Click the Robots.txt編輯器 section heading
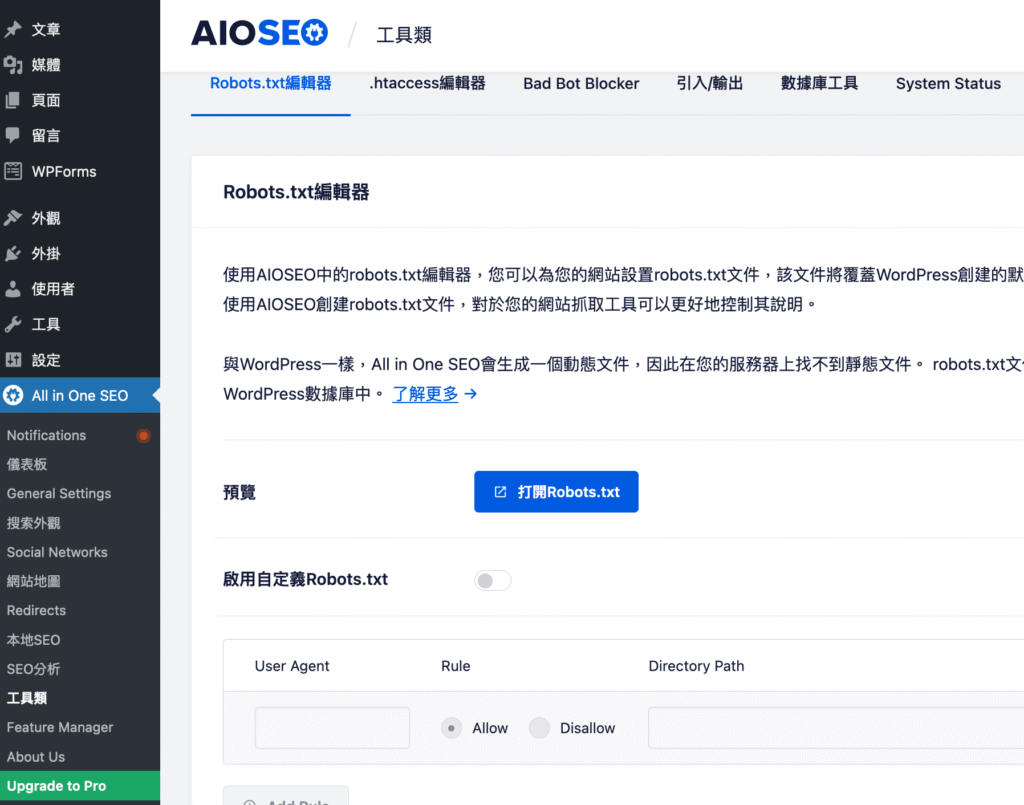Screen dimensions: 1024x805 coord(296,192)
